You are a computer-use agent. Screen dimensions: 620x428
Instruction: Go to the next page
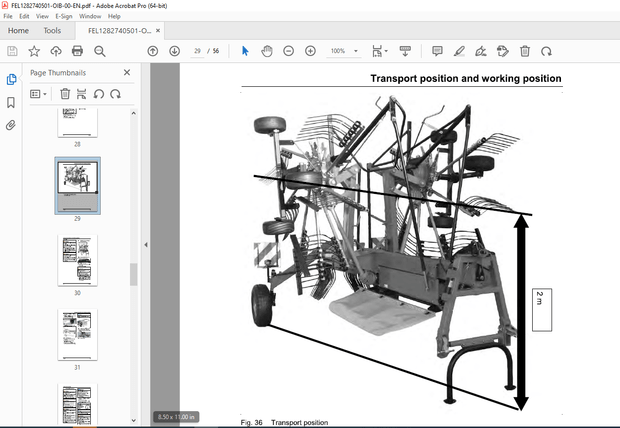pyautogui.click(x=174, y=51)
